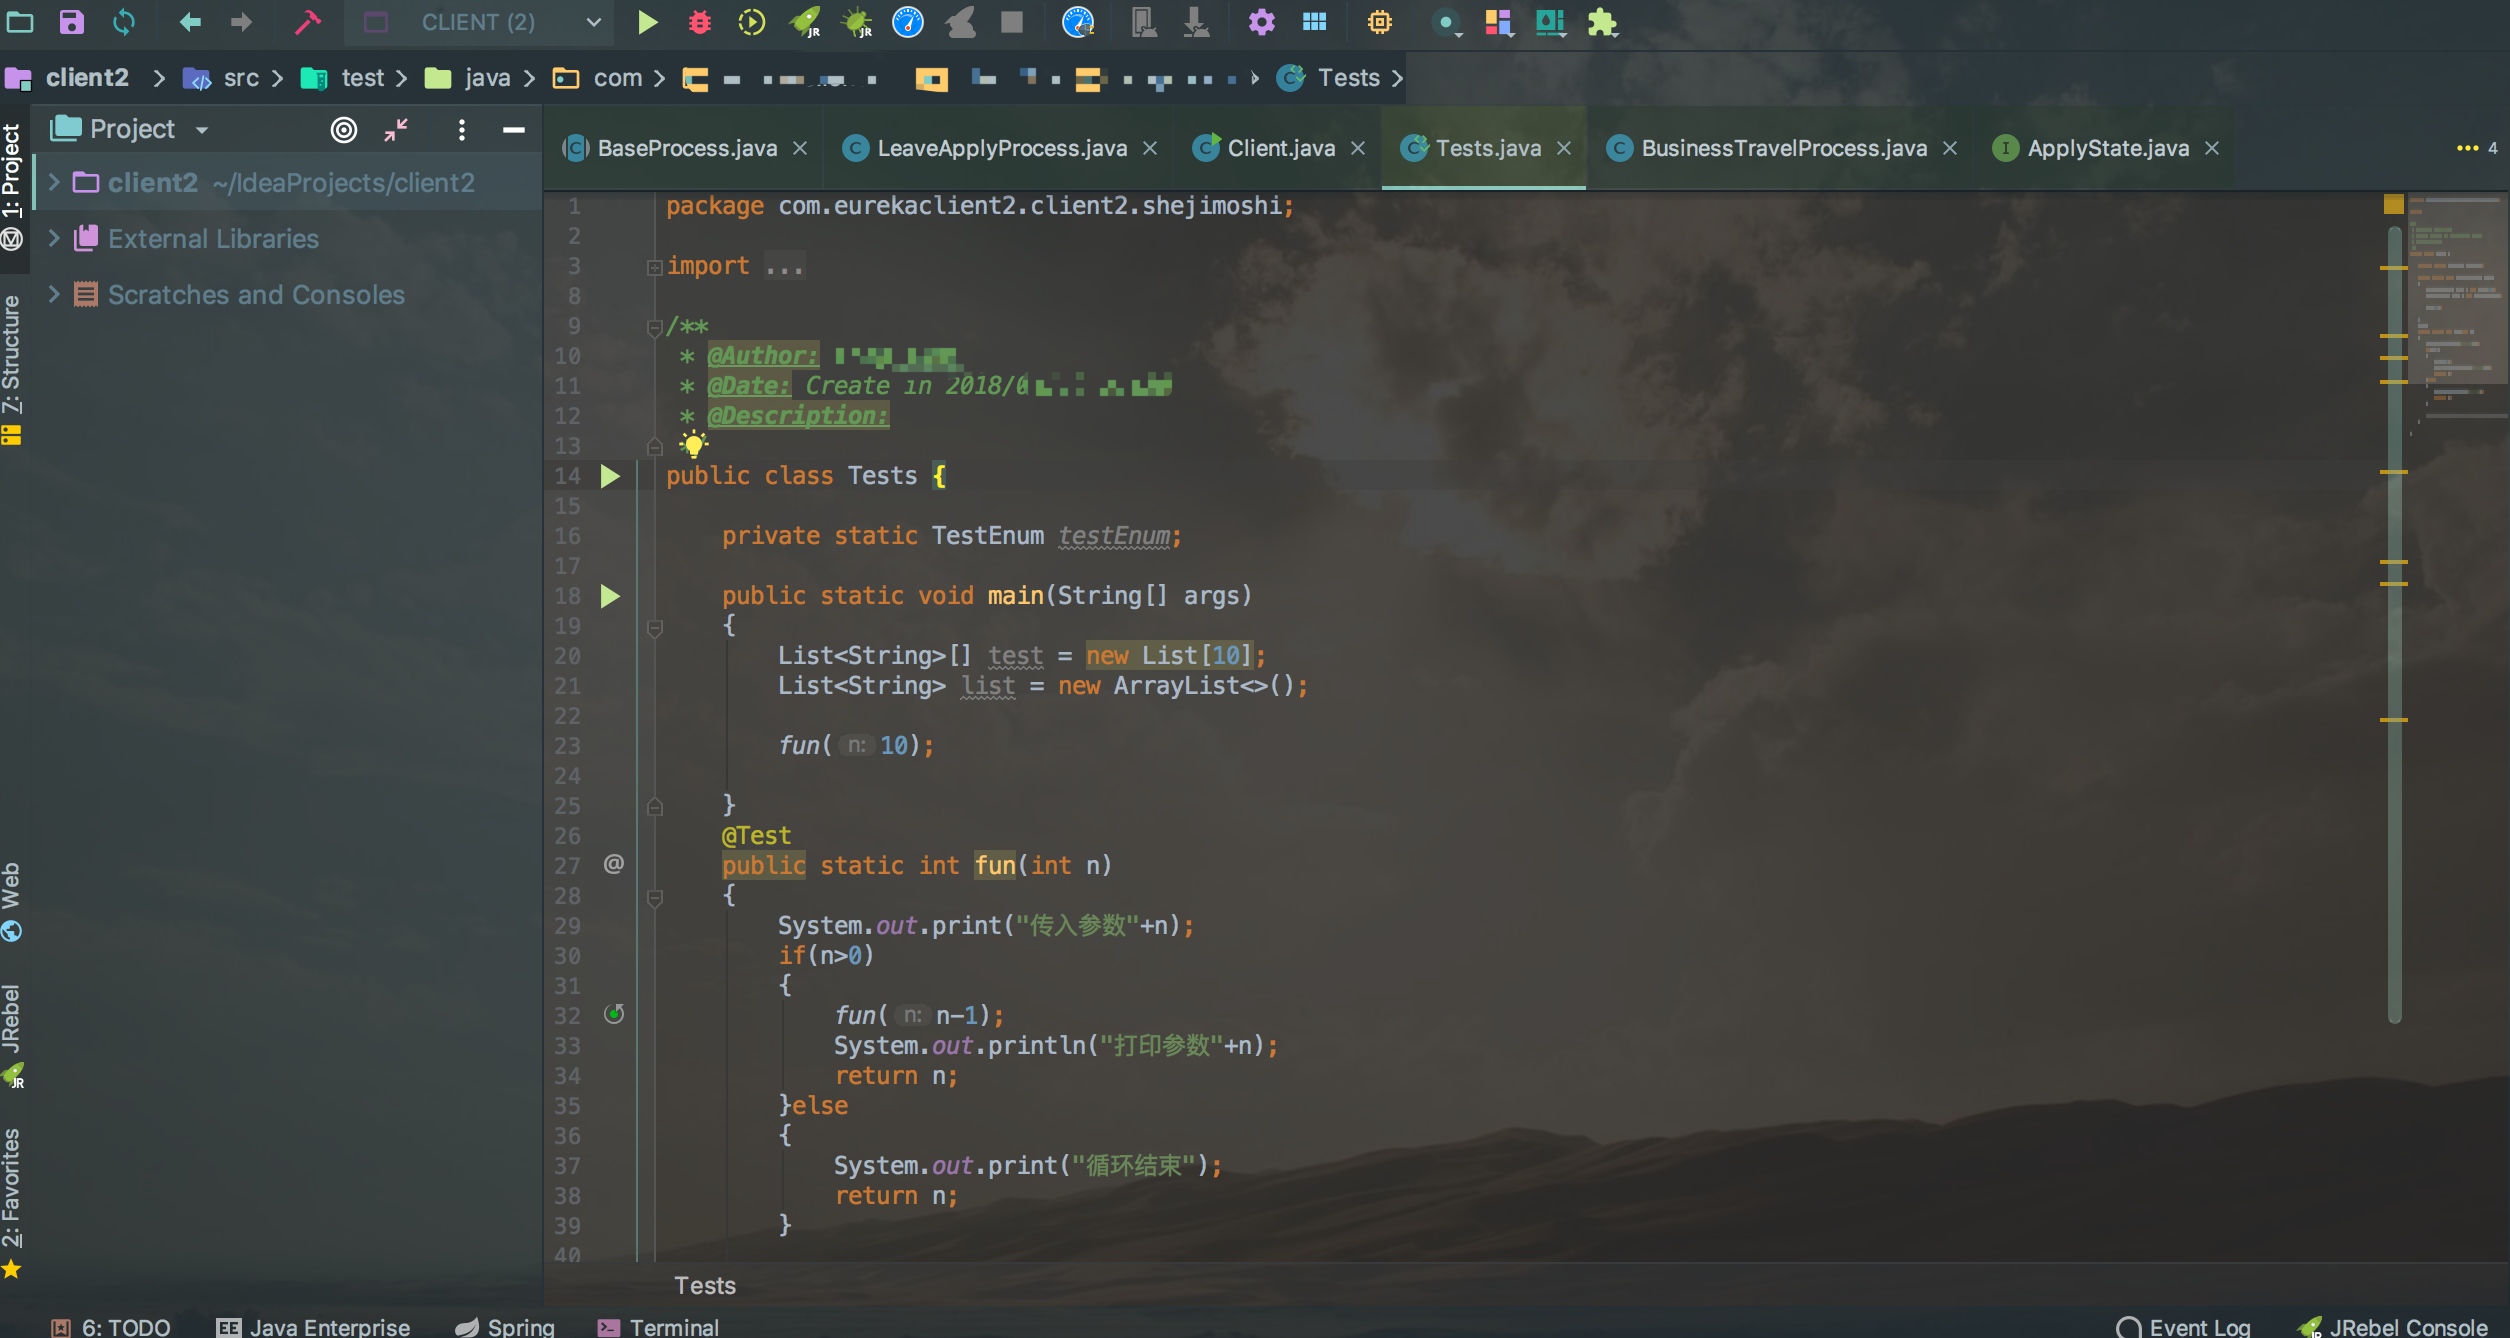The image size is (2510, 1338).
Task: Run with Coverage icon in toolbar
Action: tap(752, 22)
